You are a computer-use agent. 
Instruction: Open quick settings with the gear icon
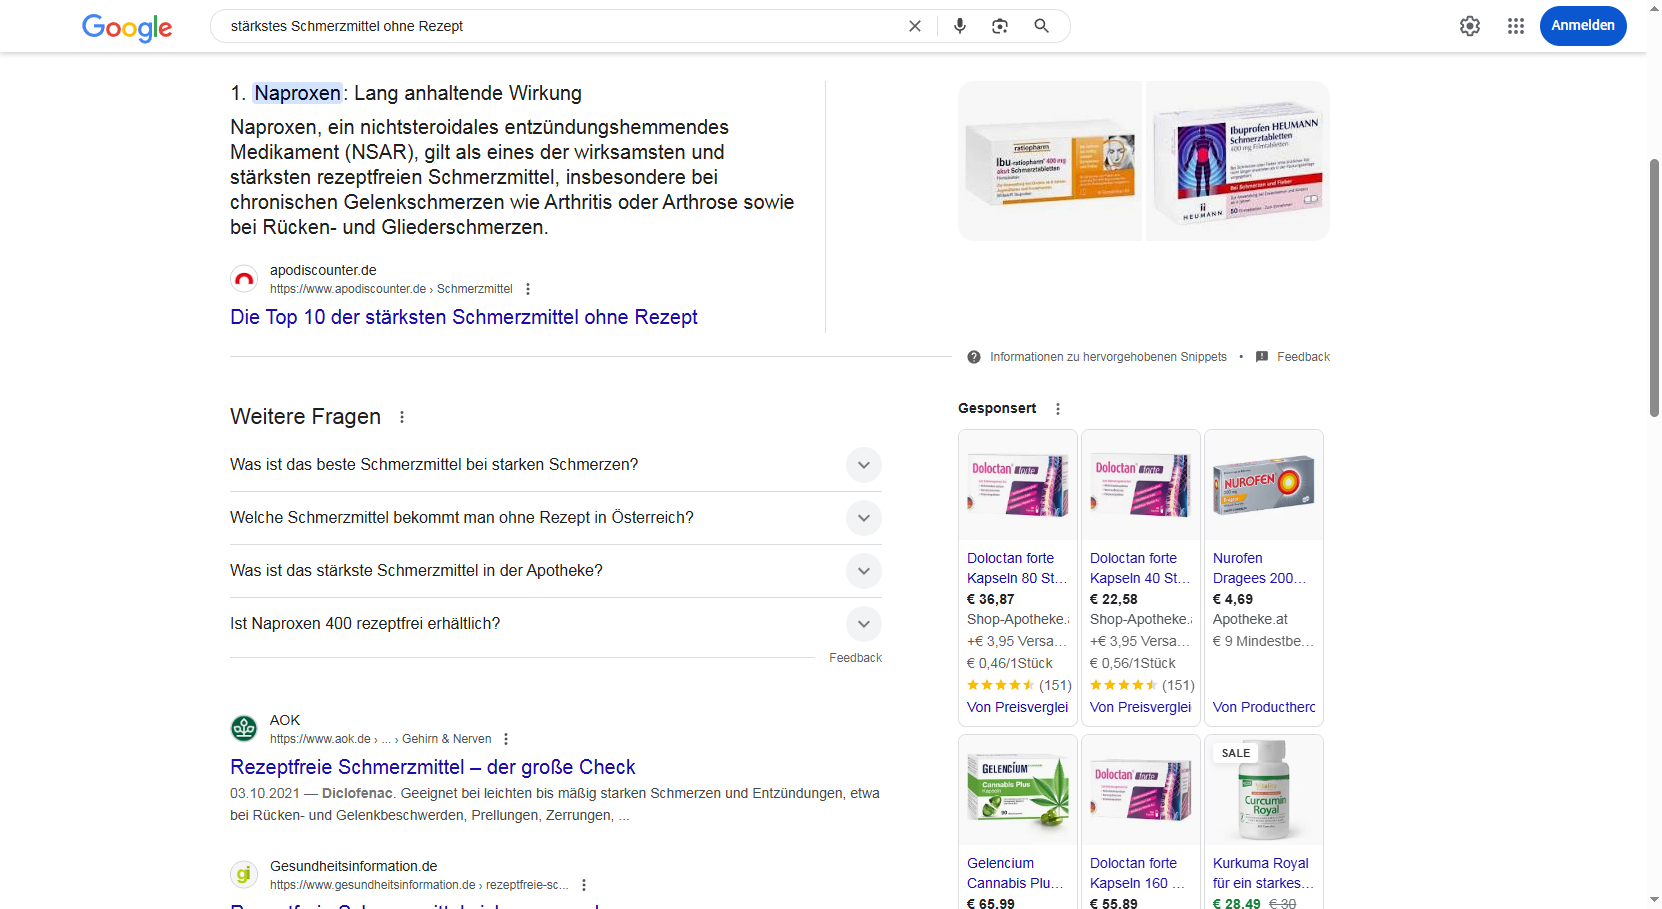coord(1469,26)
